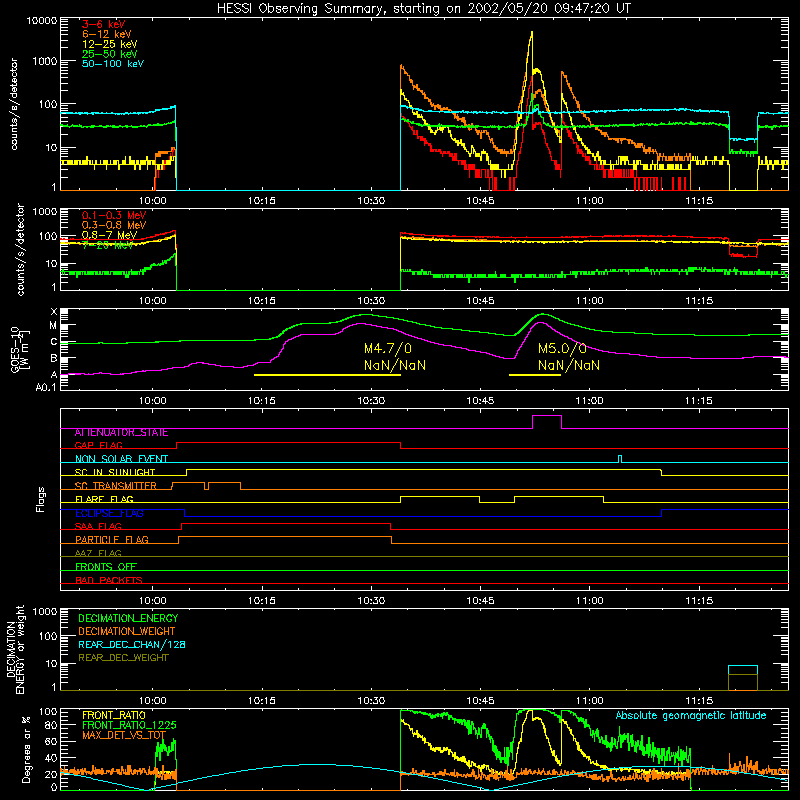
Task: Select the GAP_FLAG label
Action: point(98,446)
